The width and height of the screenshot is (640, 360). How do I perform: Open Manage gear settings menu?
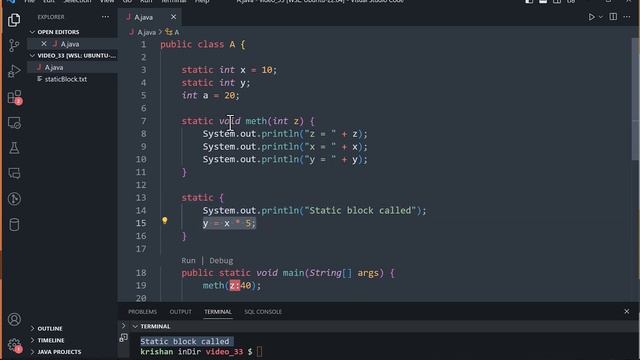pyautogui.click(x=15, y=345)
